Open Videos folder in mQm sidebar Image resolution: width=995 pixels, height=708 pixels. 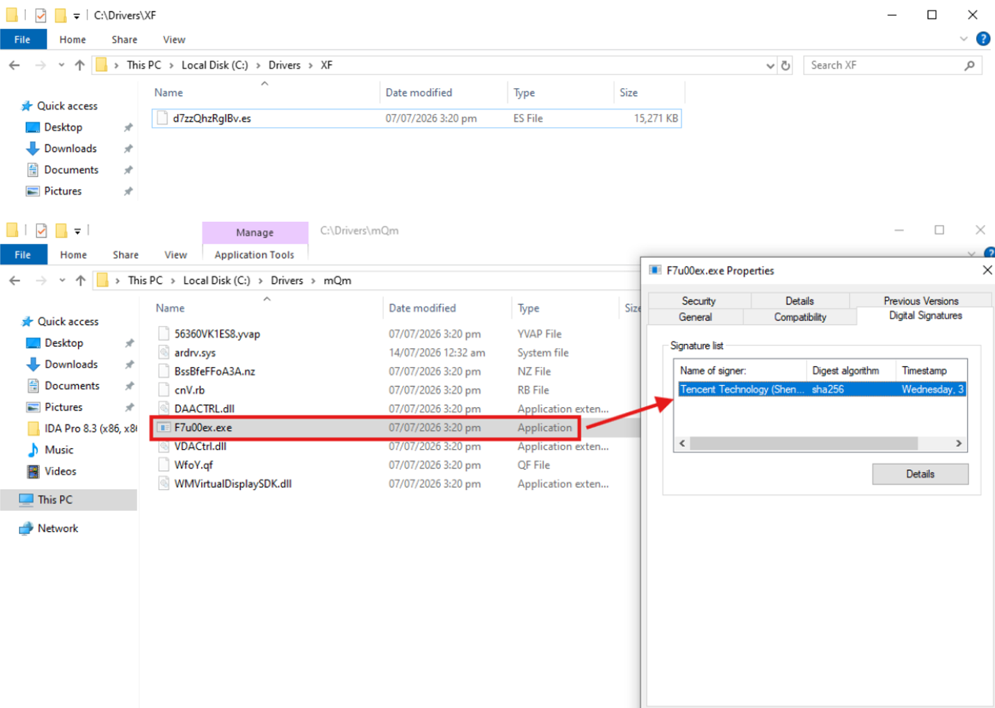[x=60, y=471]
